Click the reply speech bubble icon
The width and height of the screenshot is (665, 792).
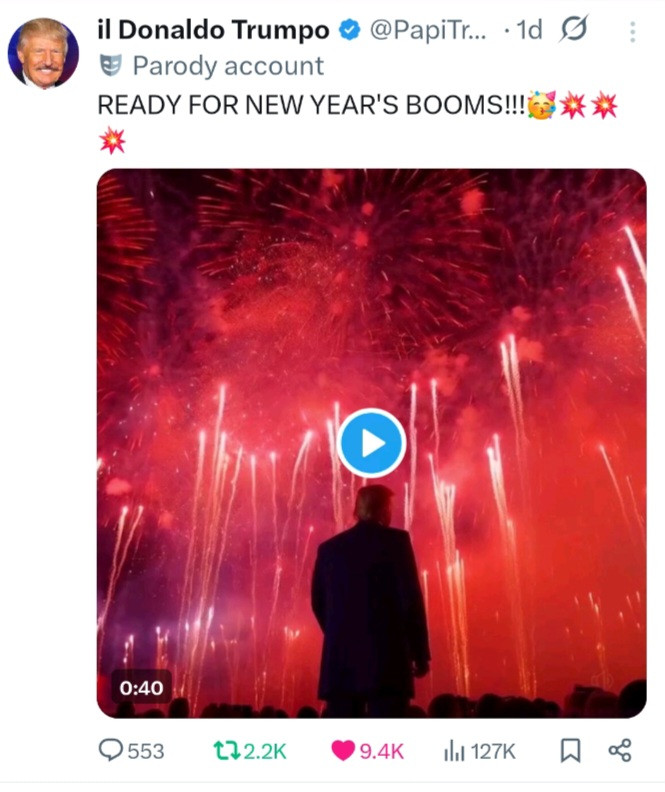click(x=110, y=751)
